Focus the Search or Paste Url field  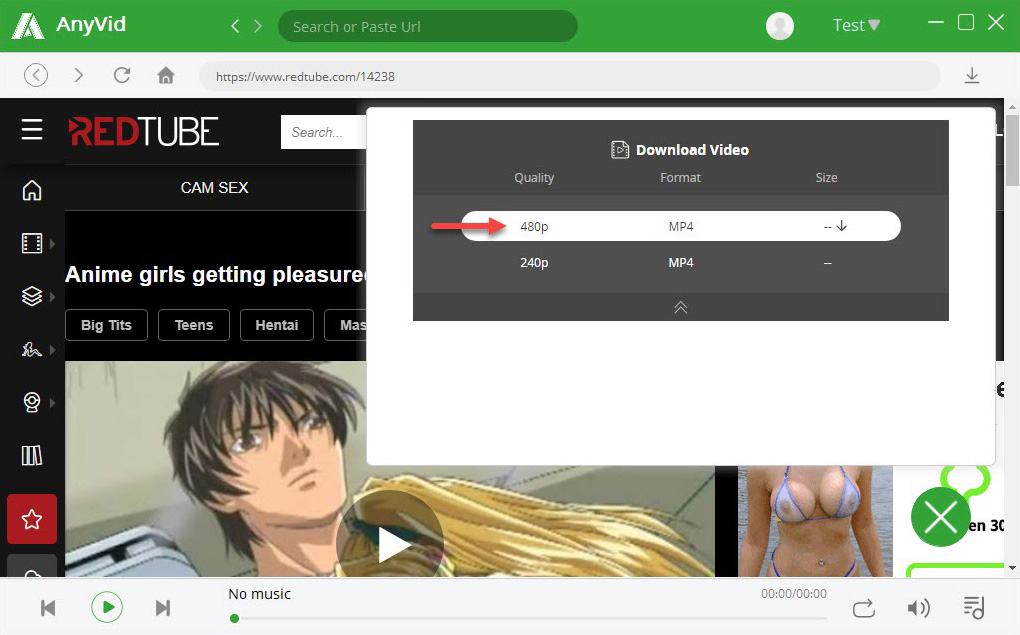[x=427, y=27]
